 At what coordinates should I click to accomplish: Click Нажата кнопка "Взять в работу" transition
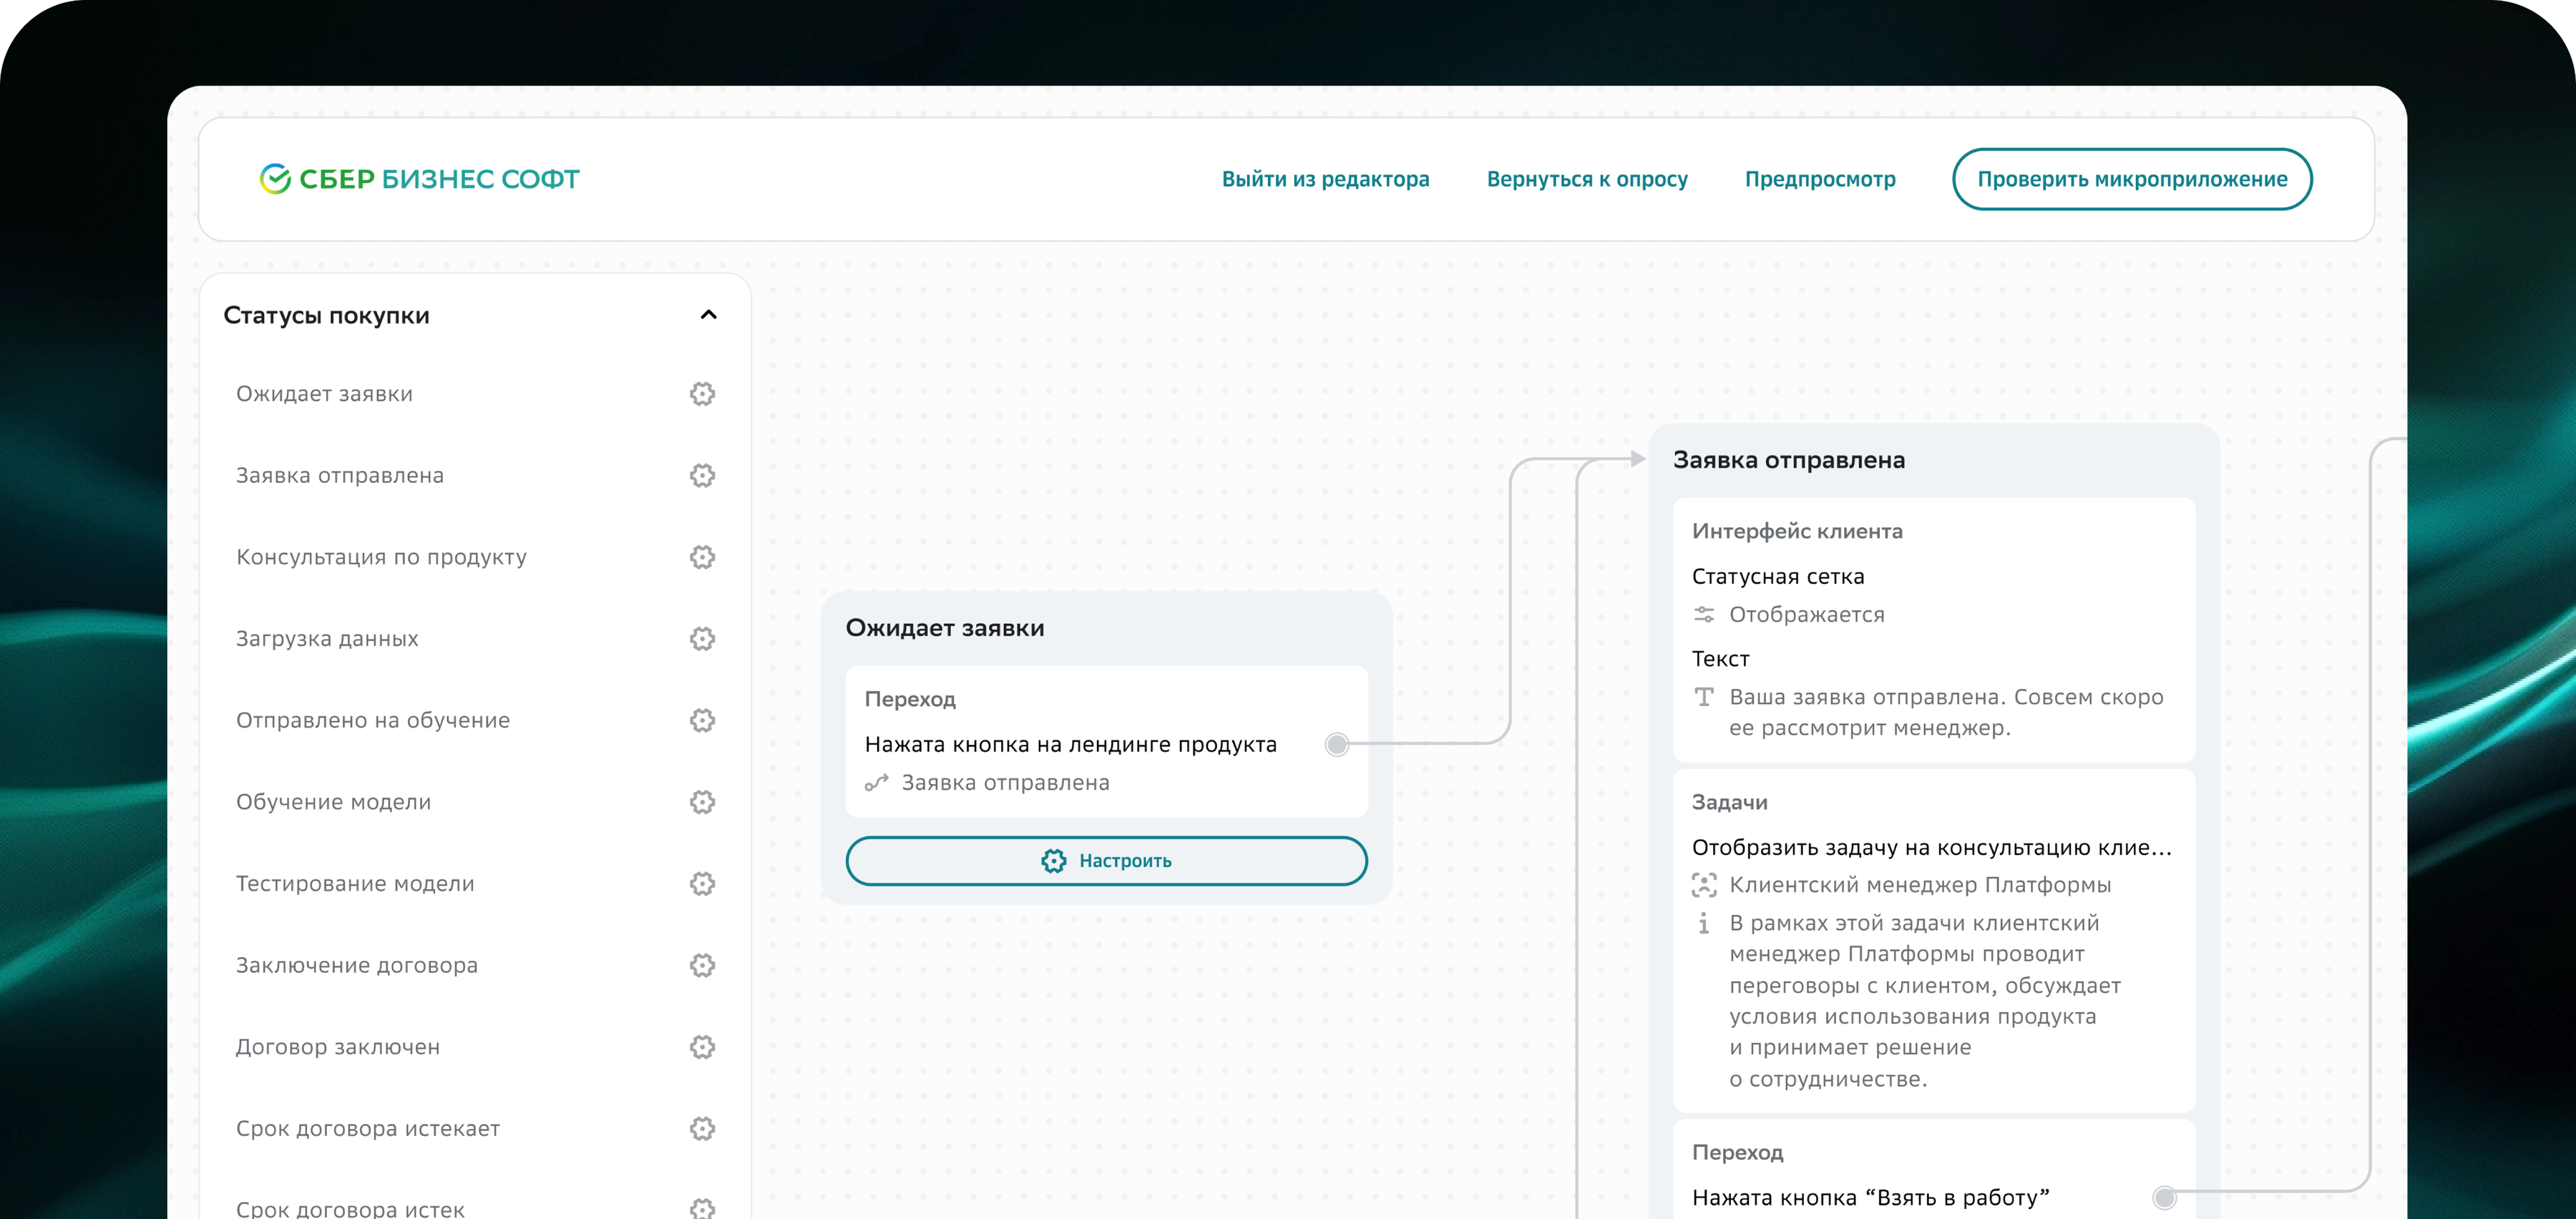1871,1197
